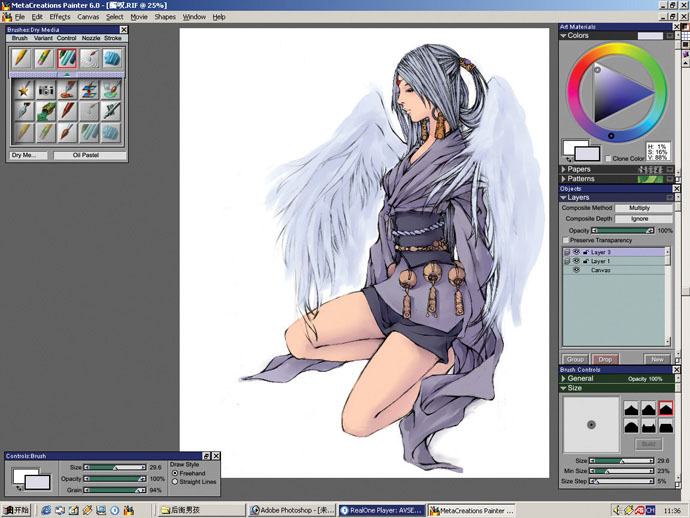Screen dimensions: 690x518
Task: Close the Brushes Dry Media palette
Action: pyautogui.click(x=124, y=29)
